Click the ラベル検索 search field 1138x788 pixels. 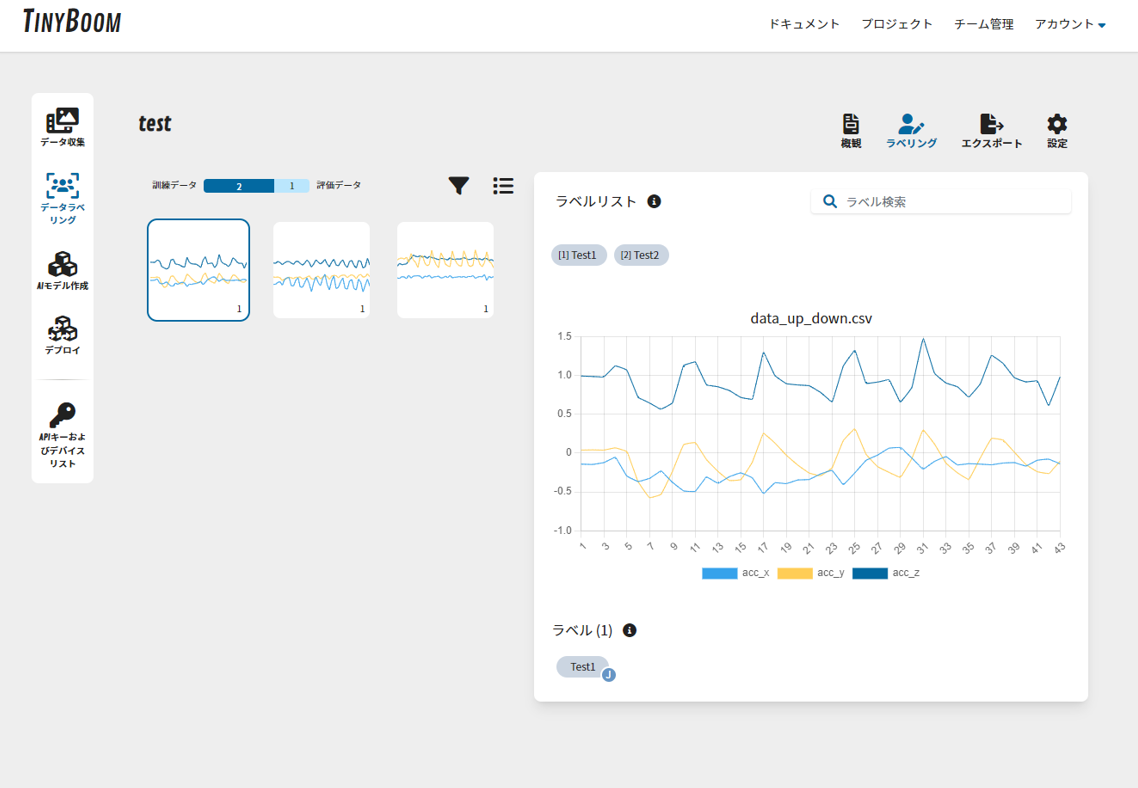941,202
